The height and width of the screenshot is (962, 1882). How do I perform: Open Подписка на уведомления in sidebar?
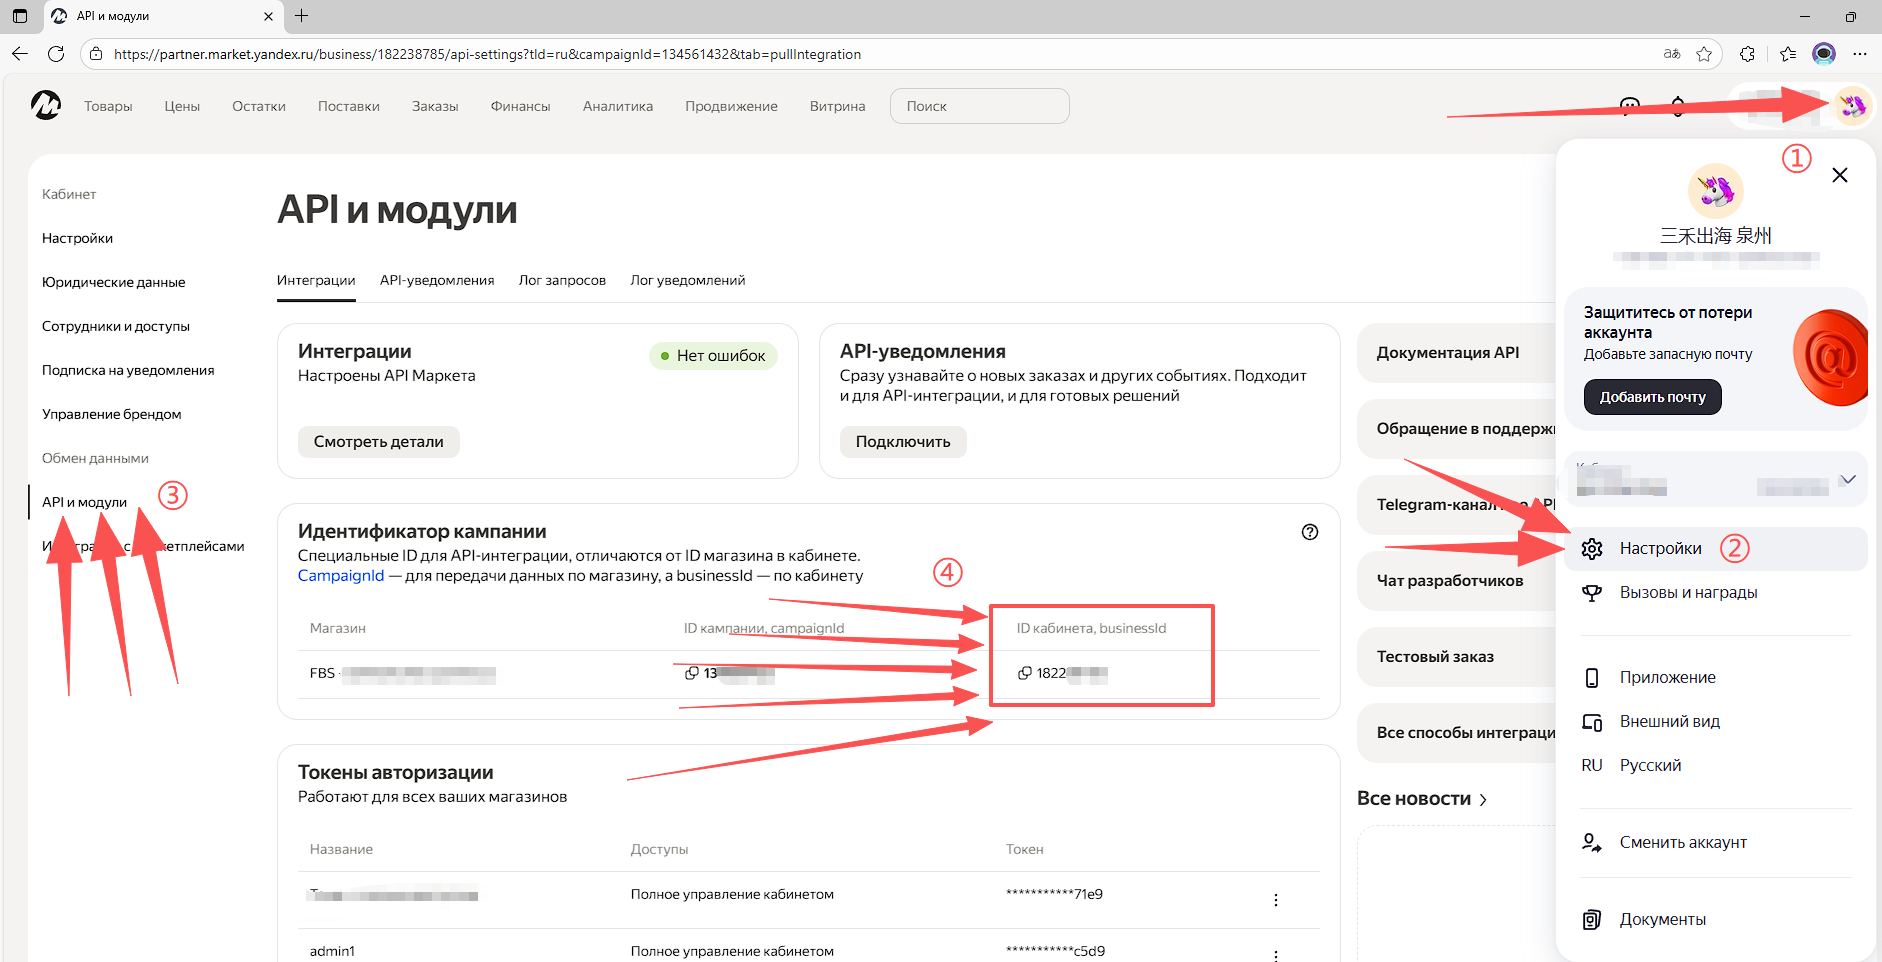click(x=128, y=370)
